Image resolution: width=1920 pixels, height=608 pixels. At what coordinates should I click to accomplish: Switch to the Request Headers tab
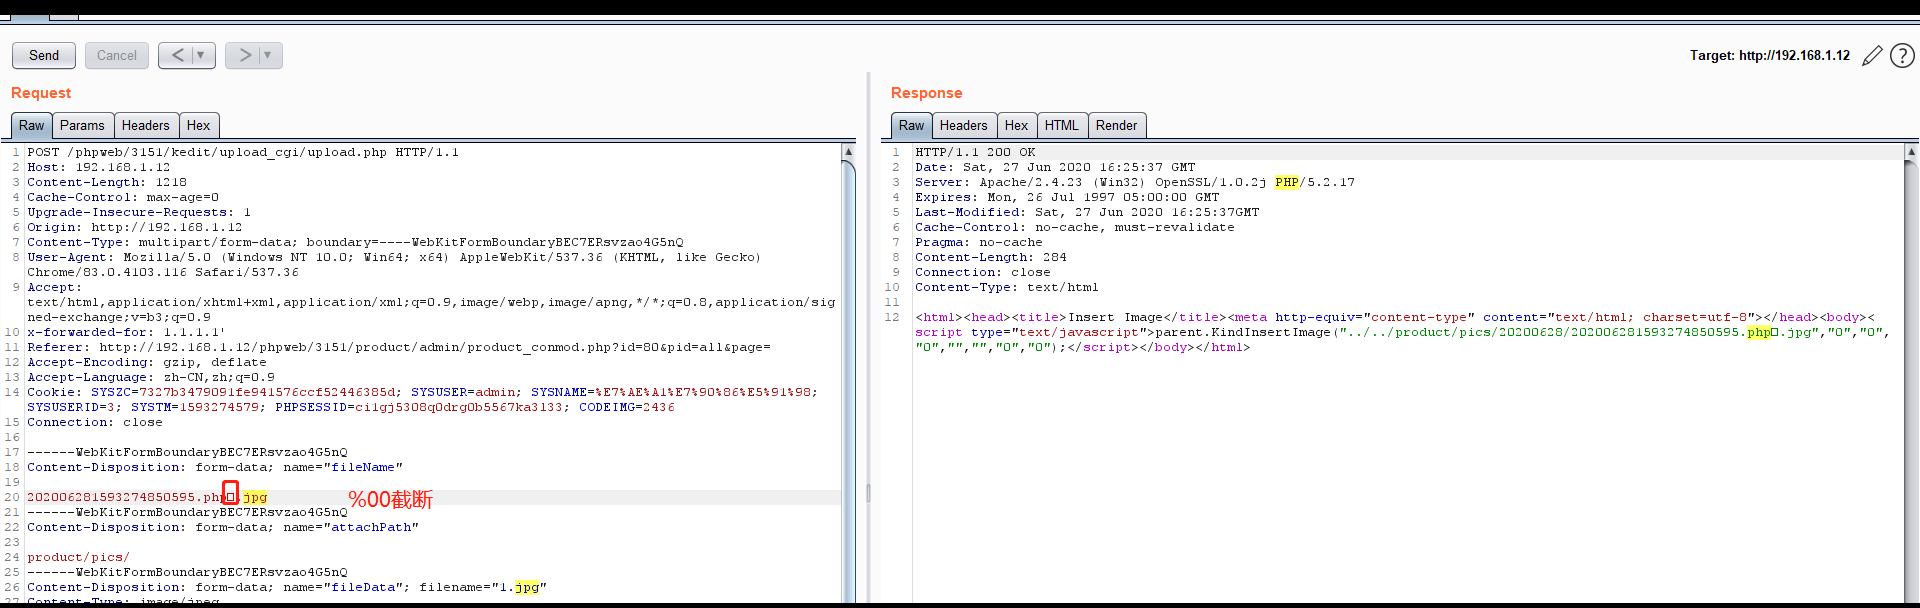pyautogui.click(x=146, y=125)
